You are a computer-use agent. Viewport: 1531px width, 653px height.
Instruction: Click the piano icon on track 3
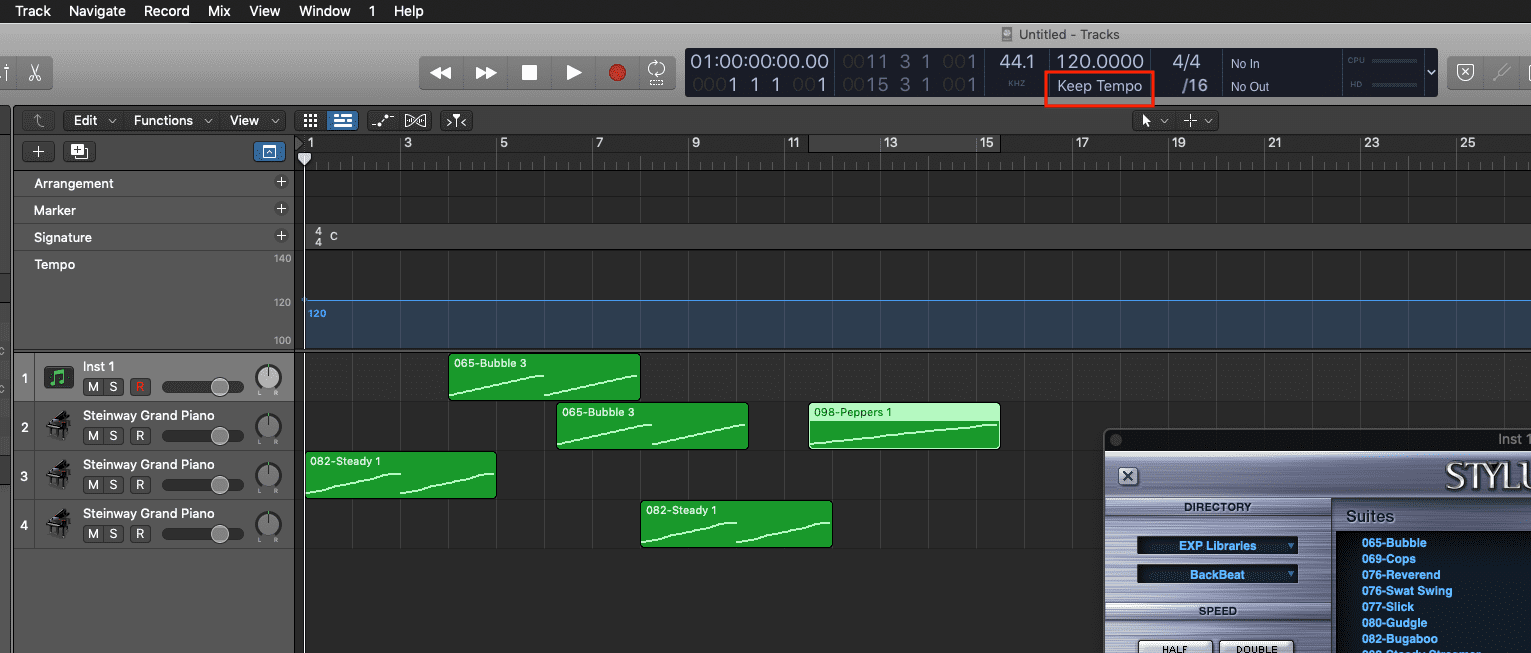pos(59,476)
